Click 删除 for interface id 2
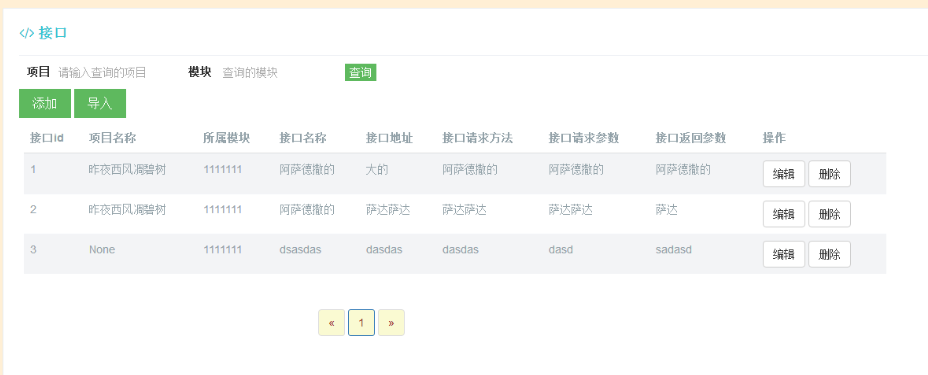 [829, 214]
